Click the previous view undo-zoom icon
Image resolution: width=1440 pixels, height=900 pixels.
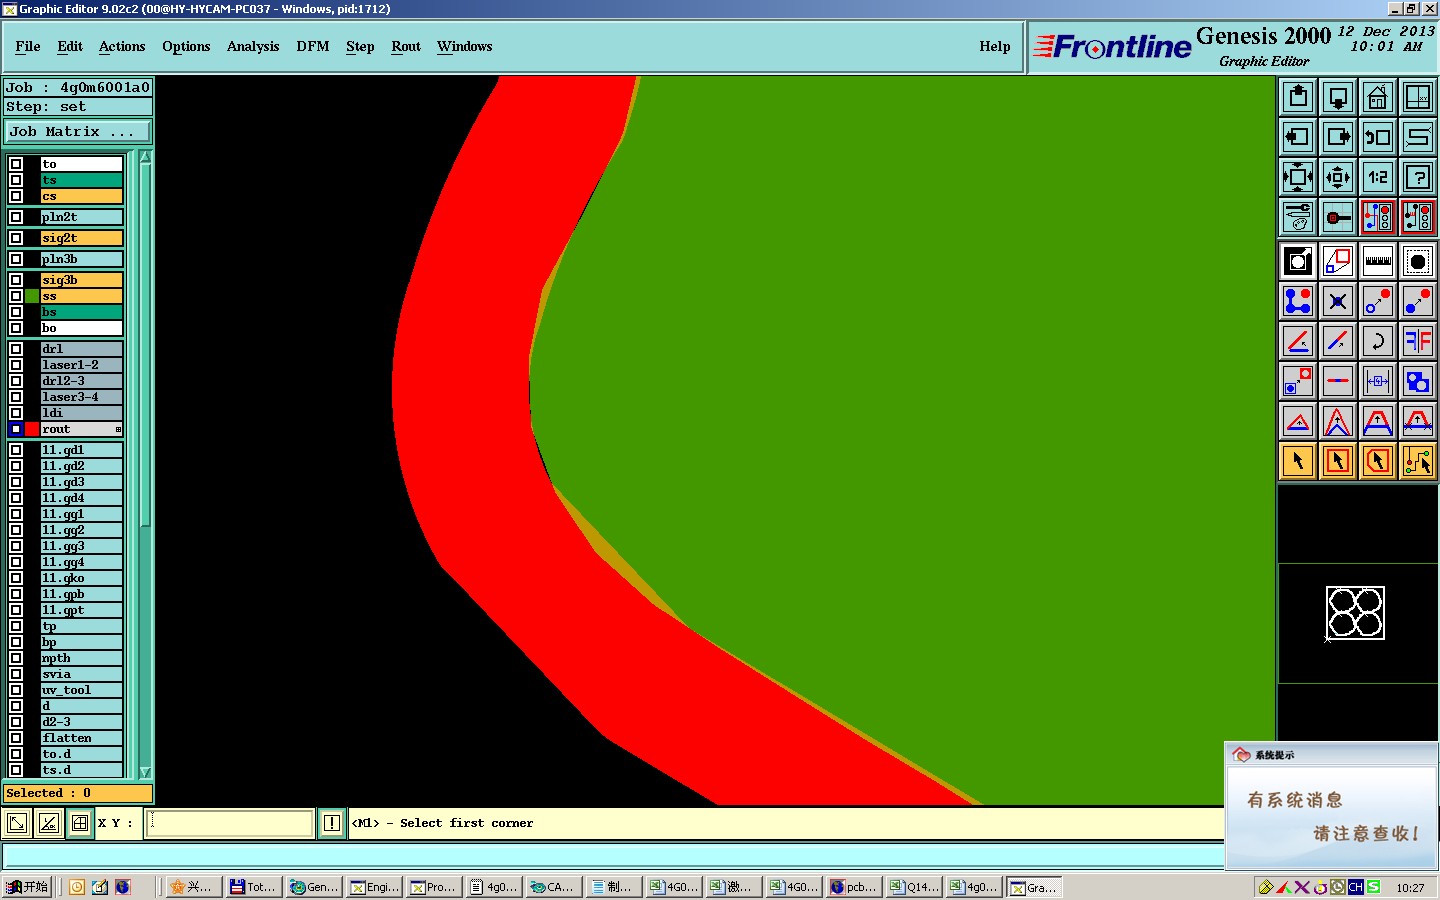pos(1378,137)
